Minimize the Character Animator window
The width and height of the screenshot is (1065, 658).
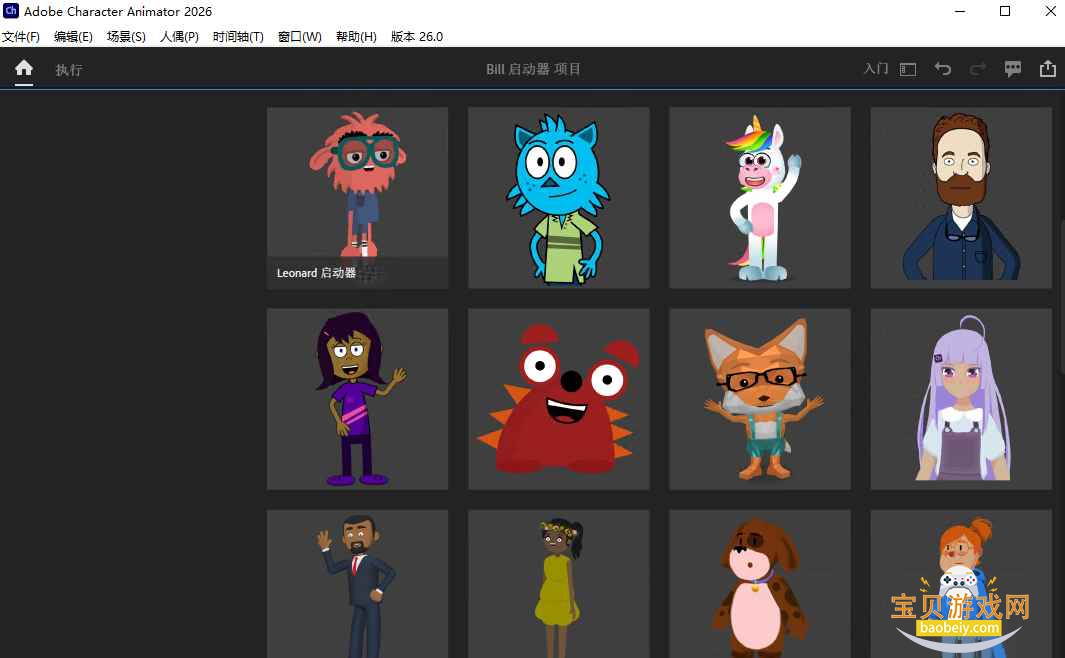point(960,11)
